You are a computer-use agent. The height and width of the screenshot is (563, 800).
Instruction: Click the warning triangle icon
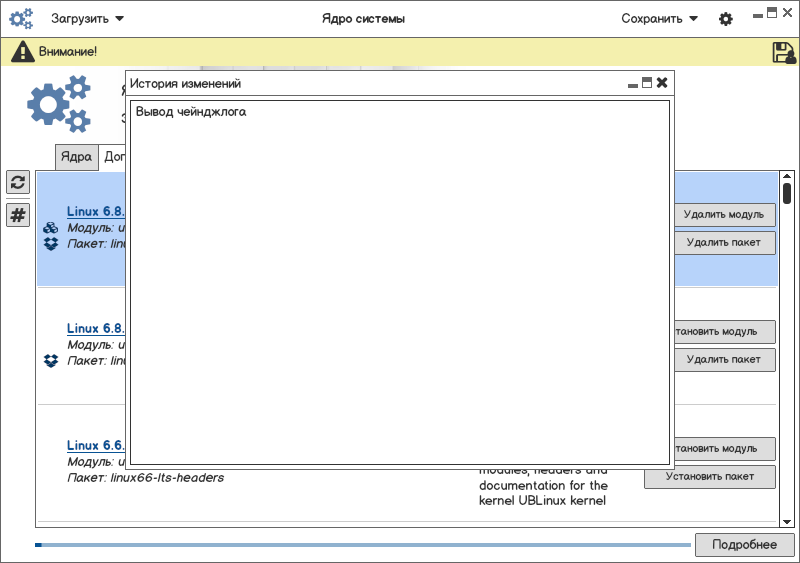pyautogui.click(x=22, y=52)
